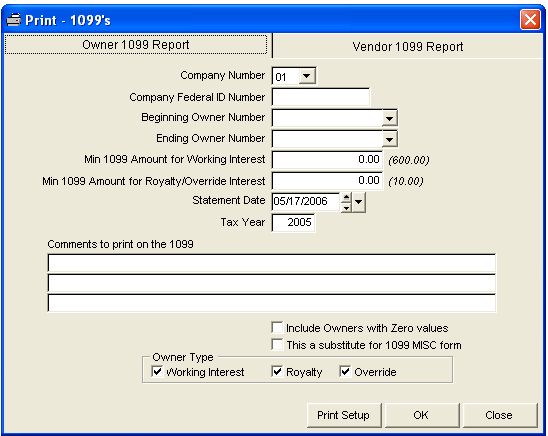
Task: Uncheck the Working Interest owner type
Action: point(157,371)
